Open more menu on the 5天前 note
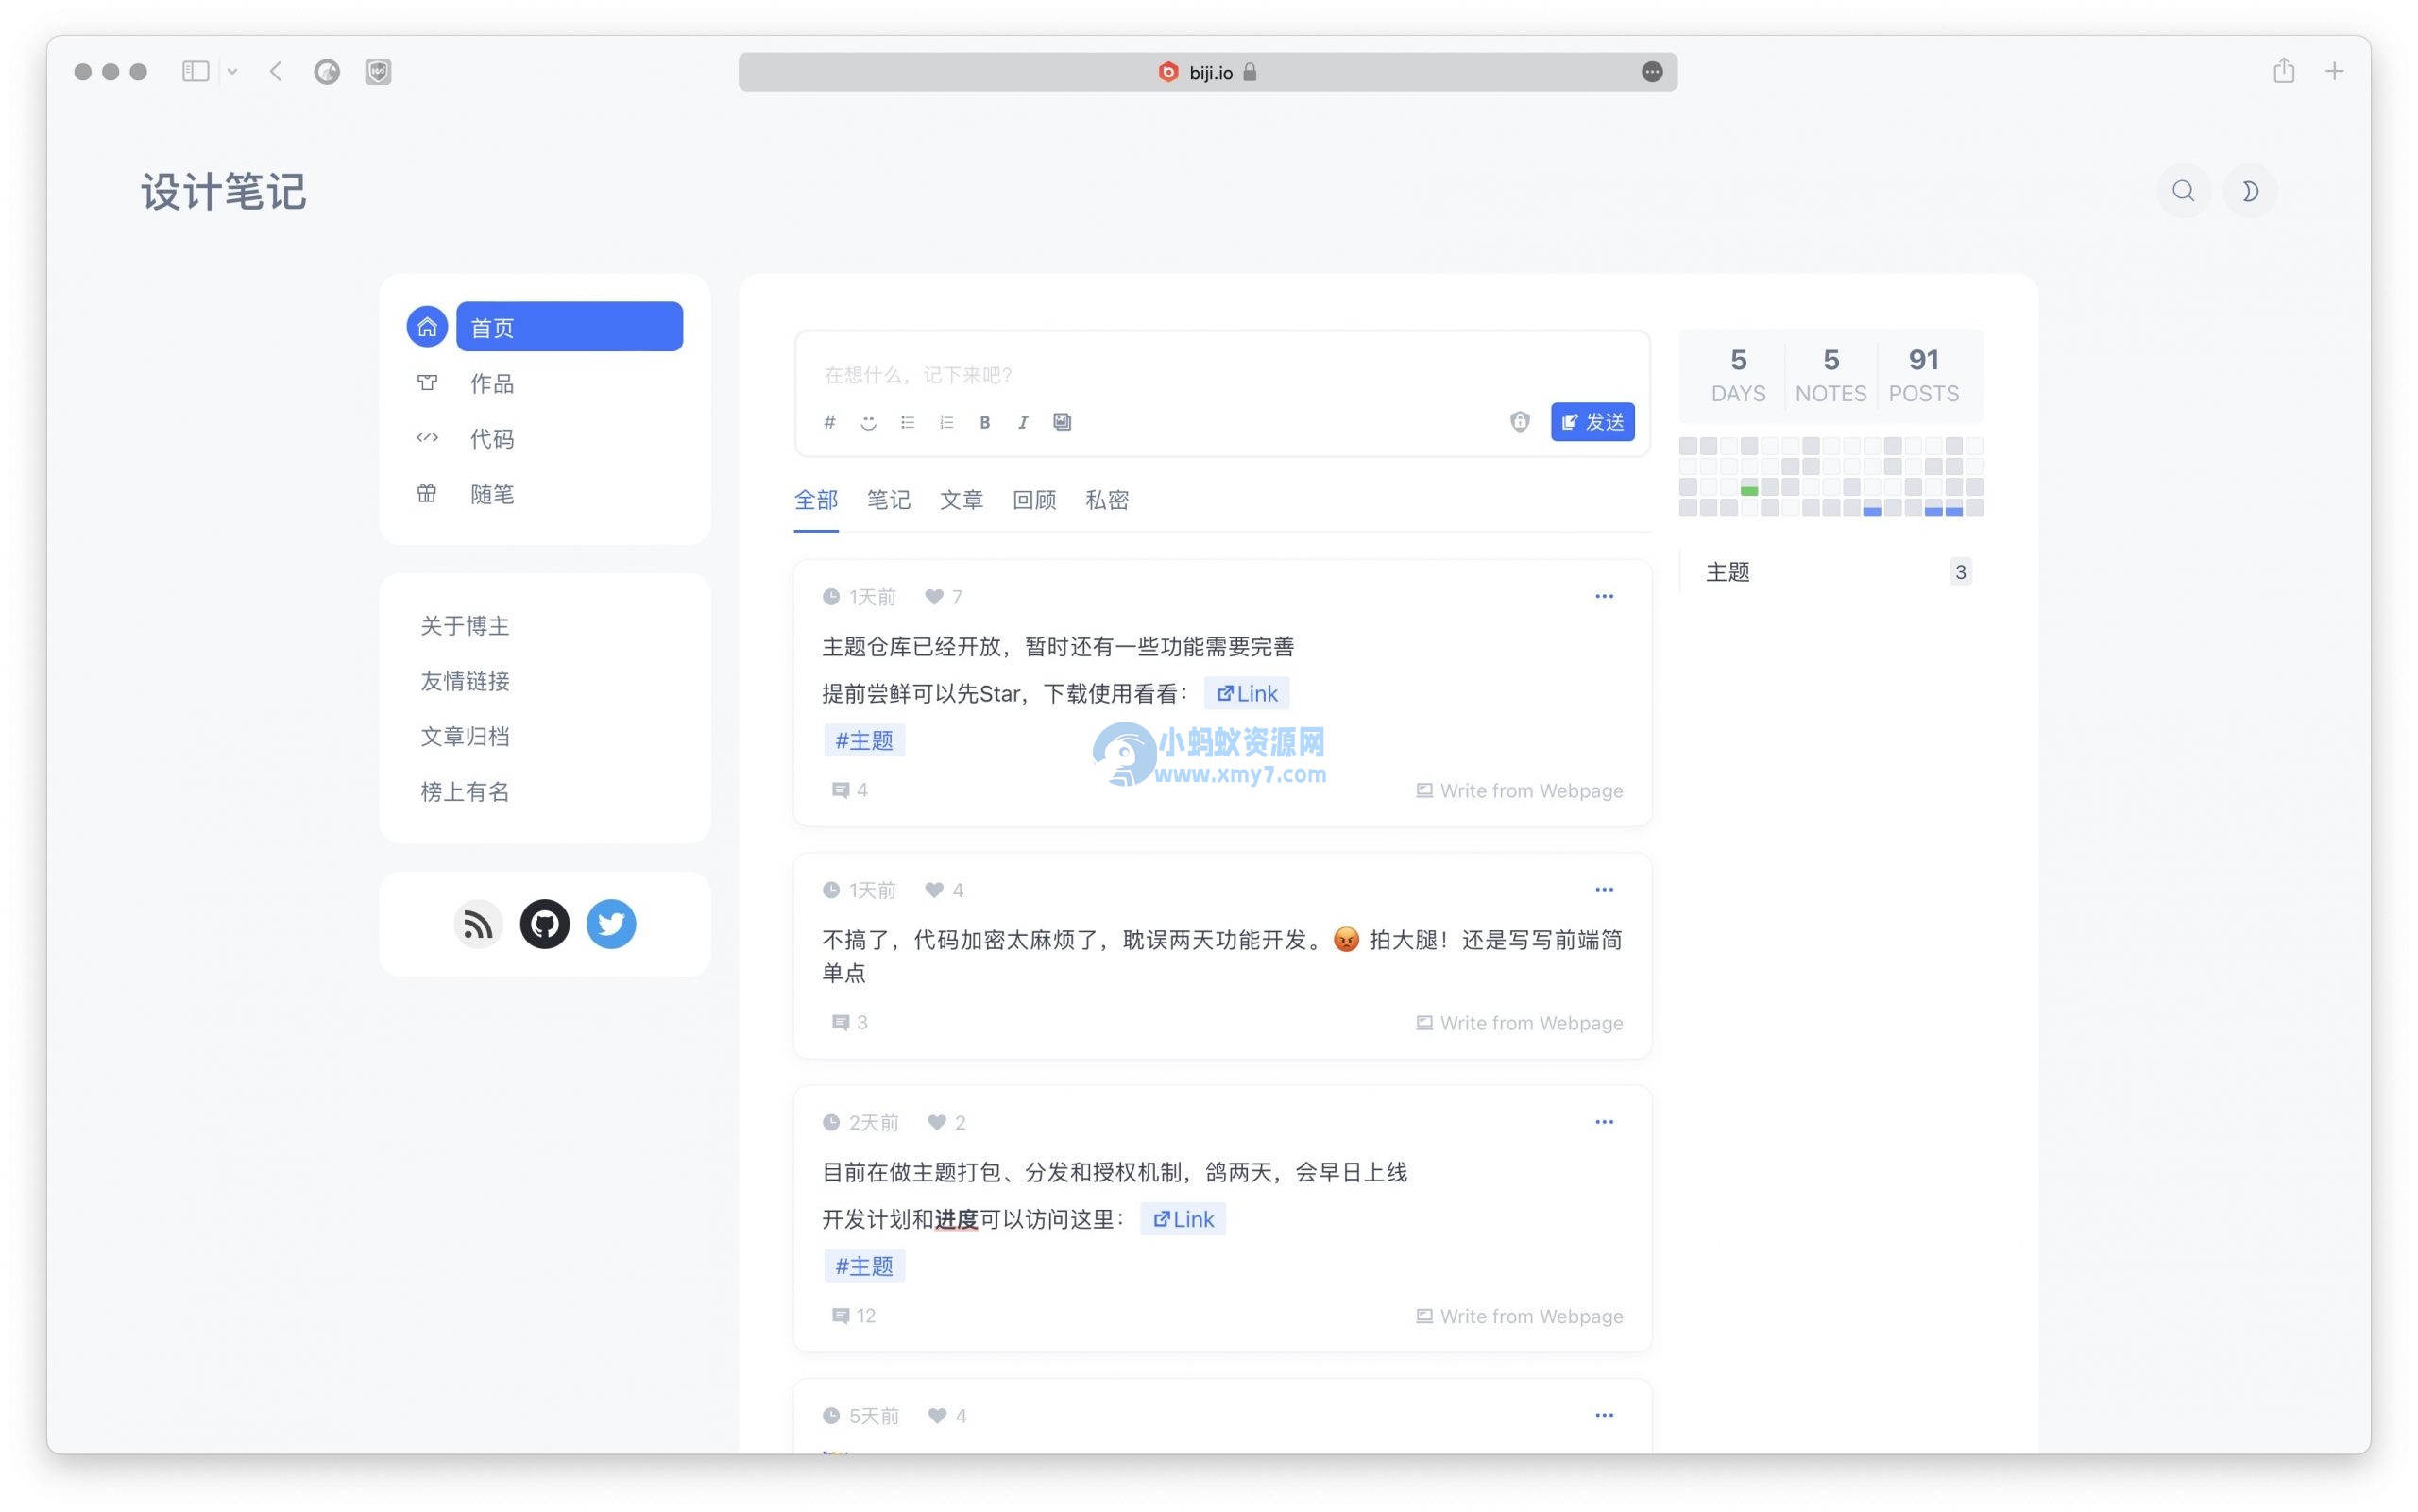 [x=1604, y=1416]
